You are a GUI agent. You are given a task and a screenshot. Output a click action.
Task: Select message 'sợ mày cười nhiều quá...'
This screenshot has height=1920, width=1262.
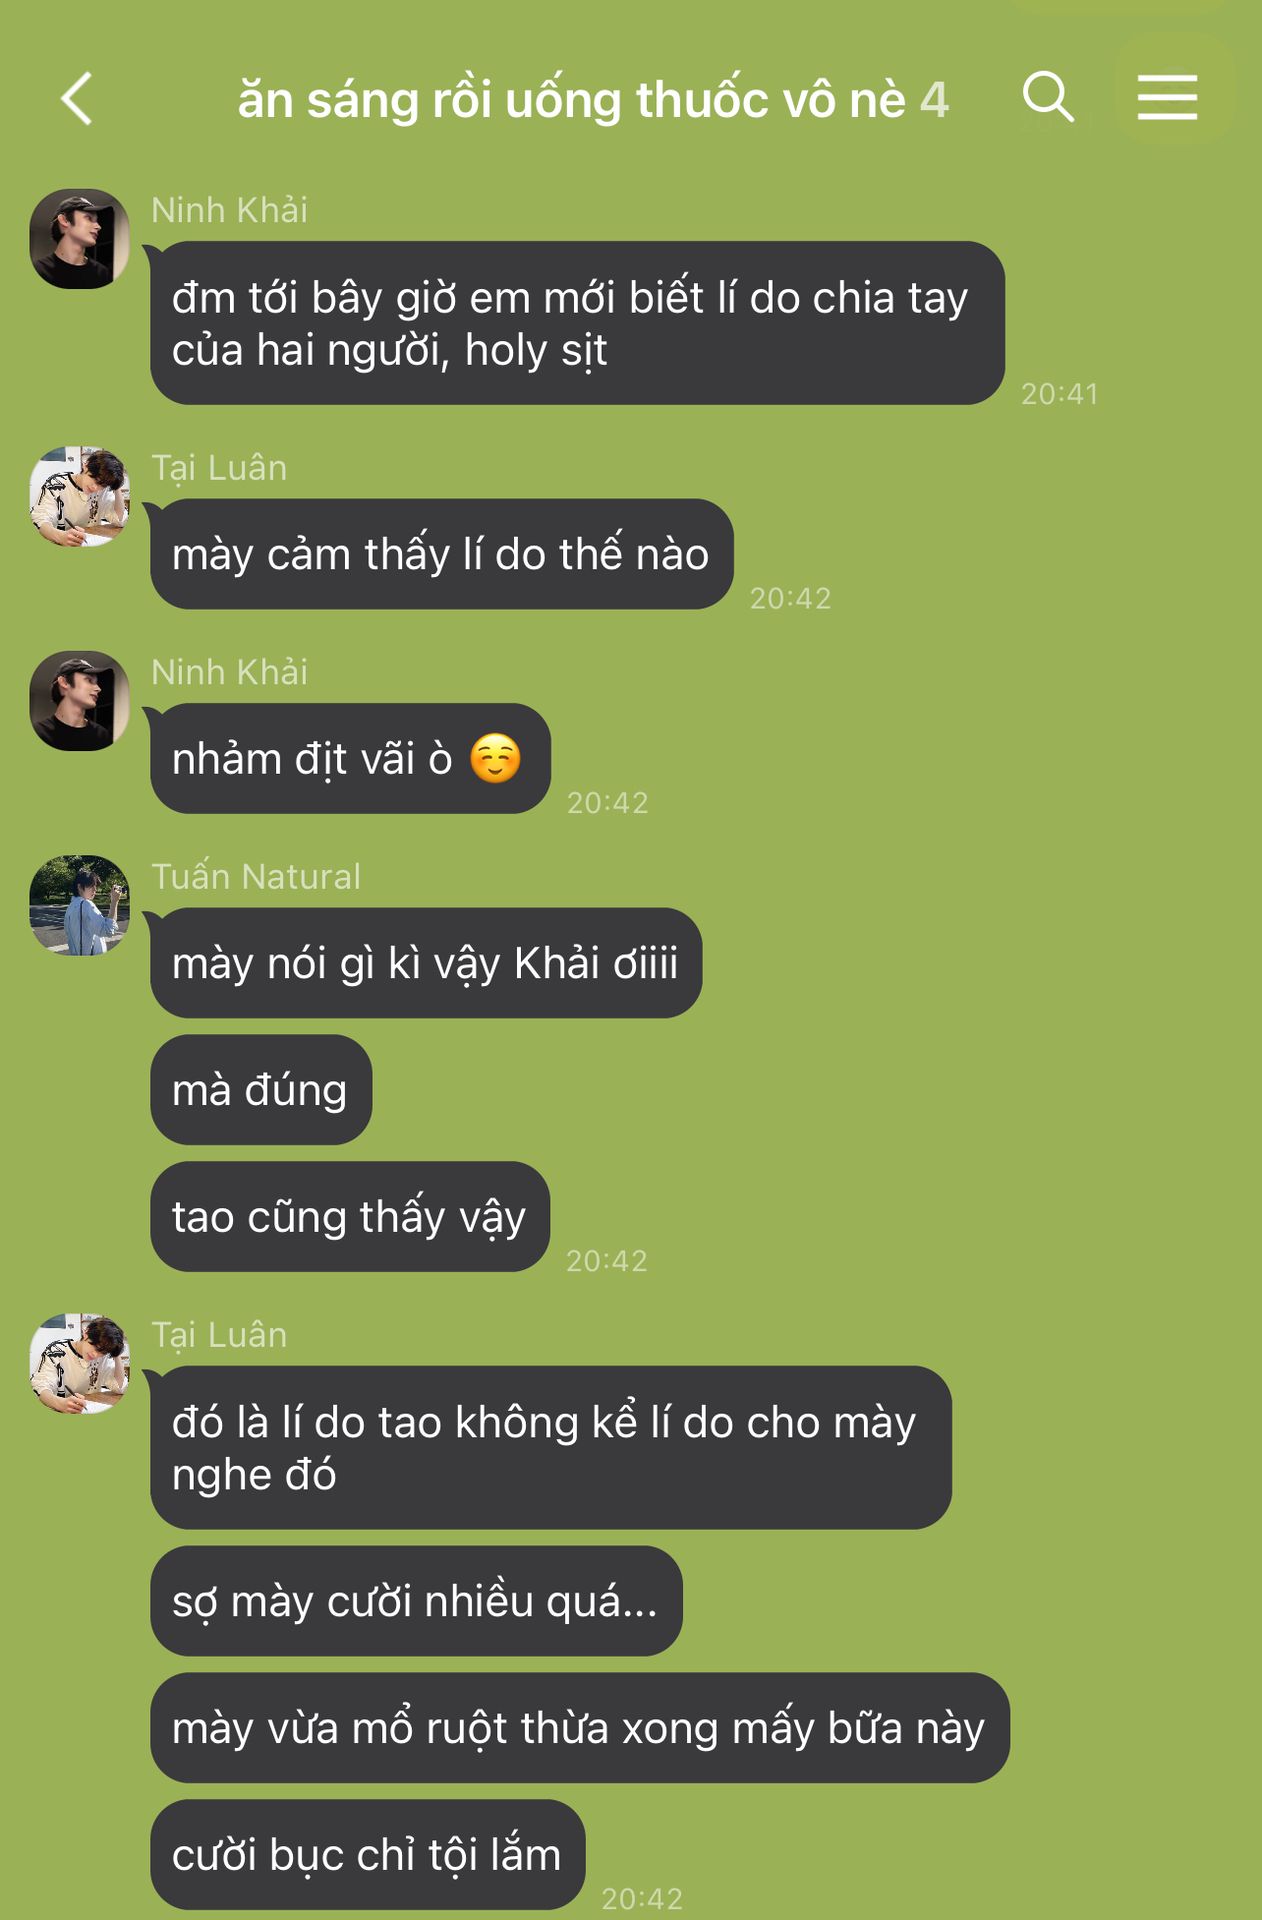coord(416,1601)
